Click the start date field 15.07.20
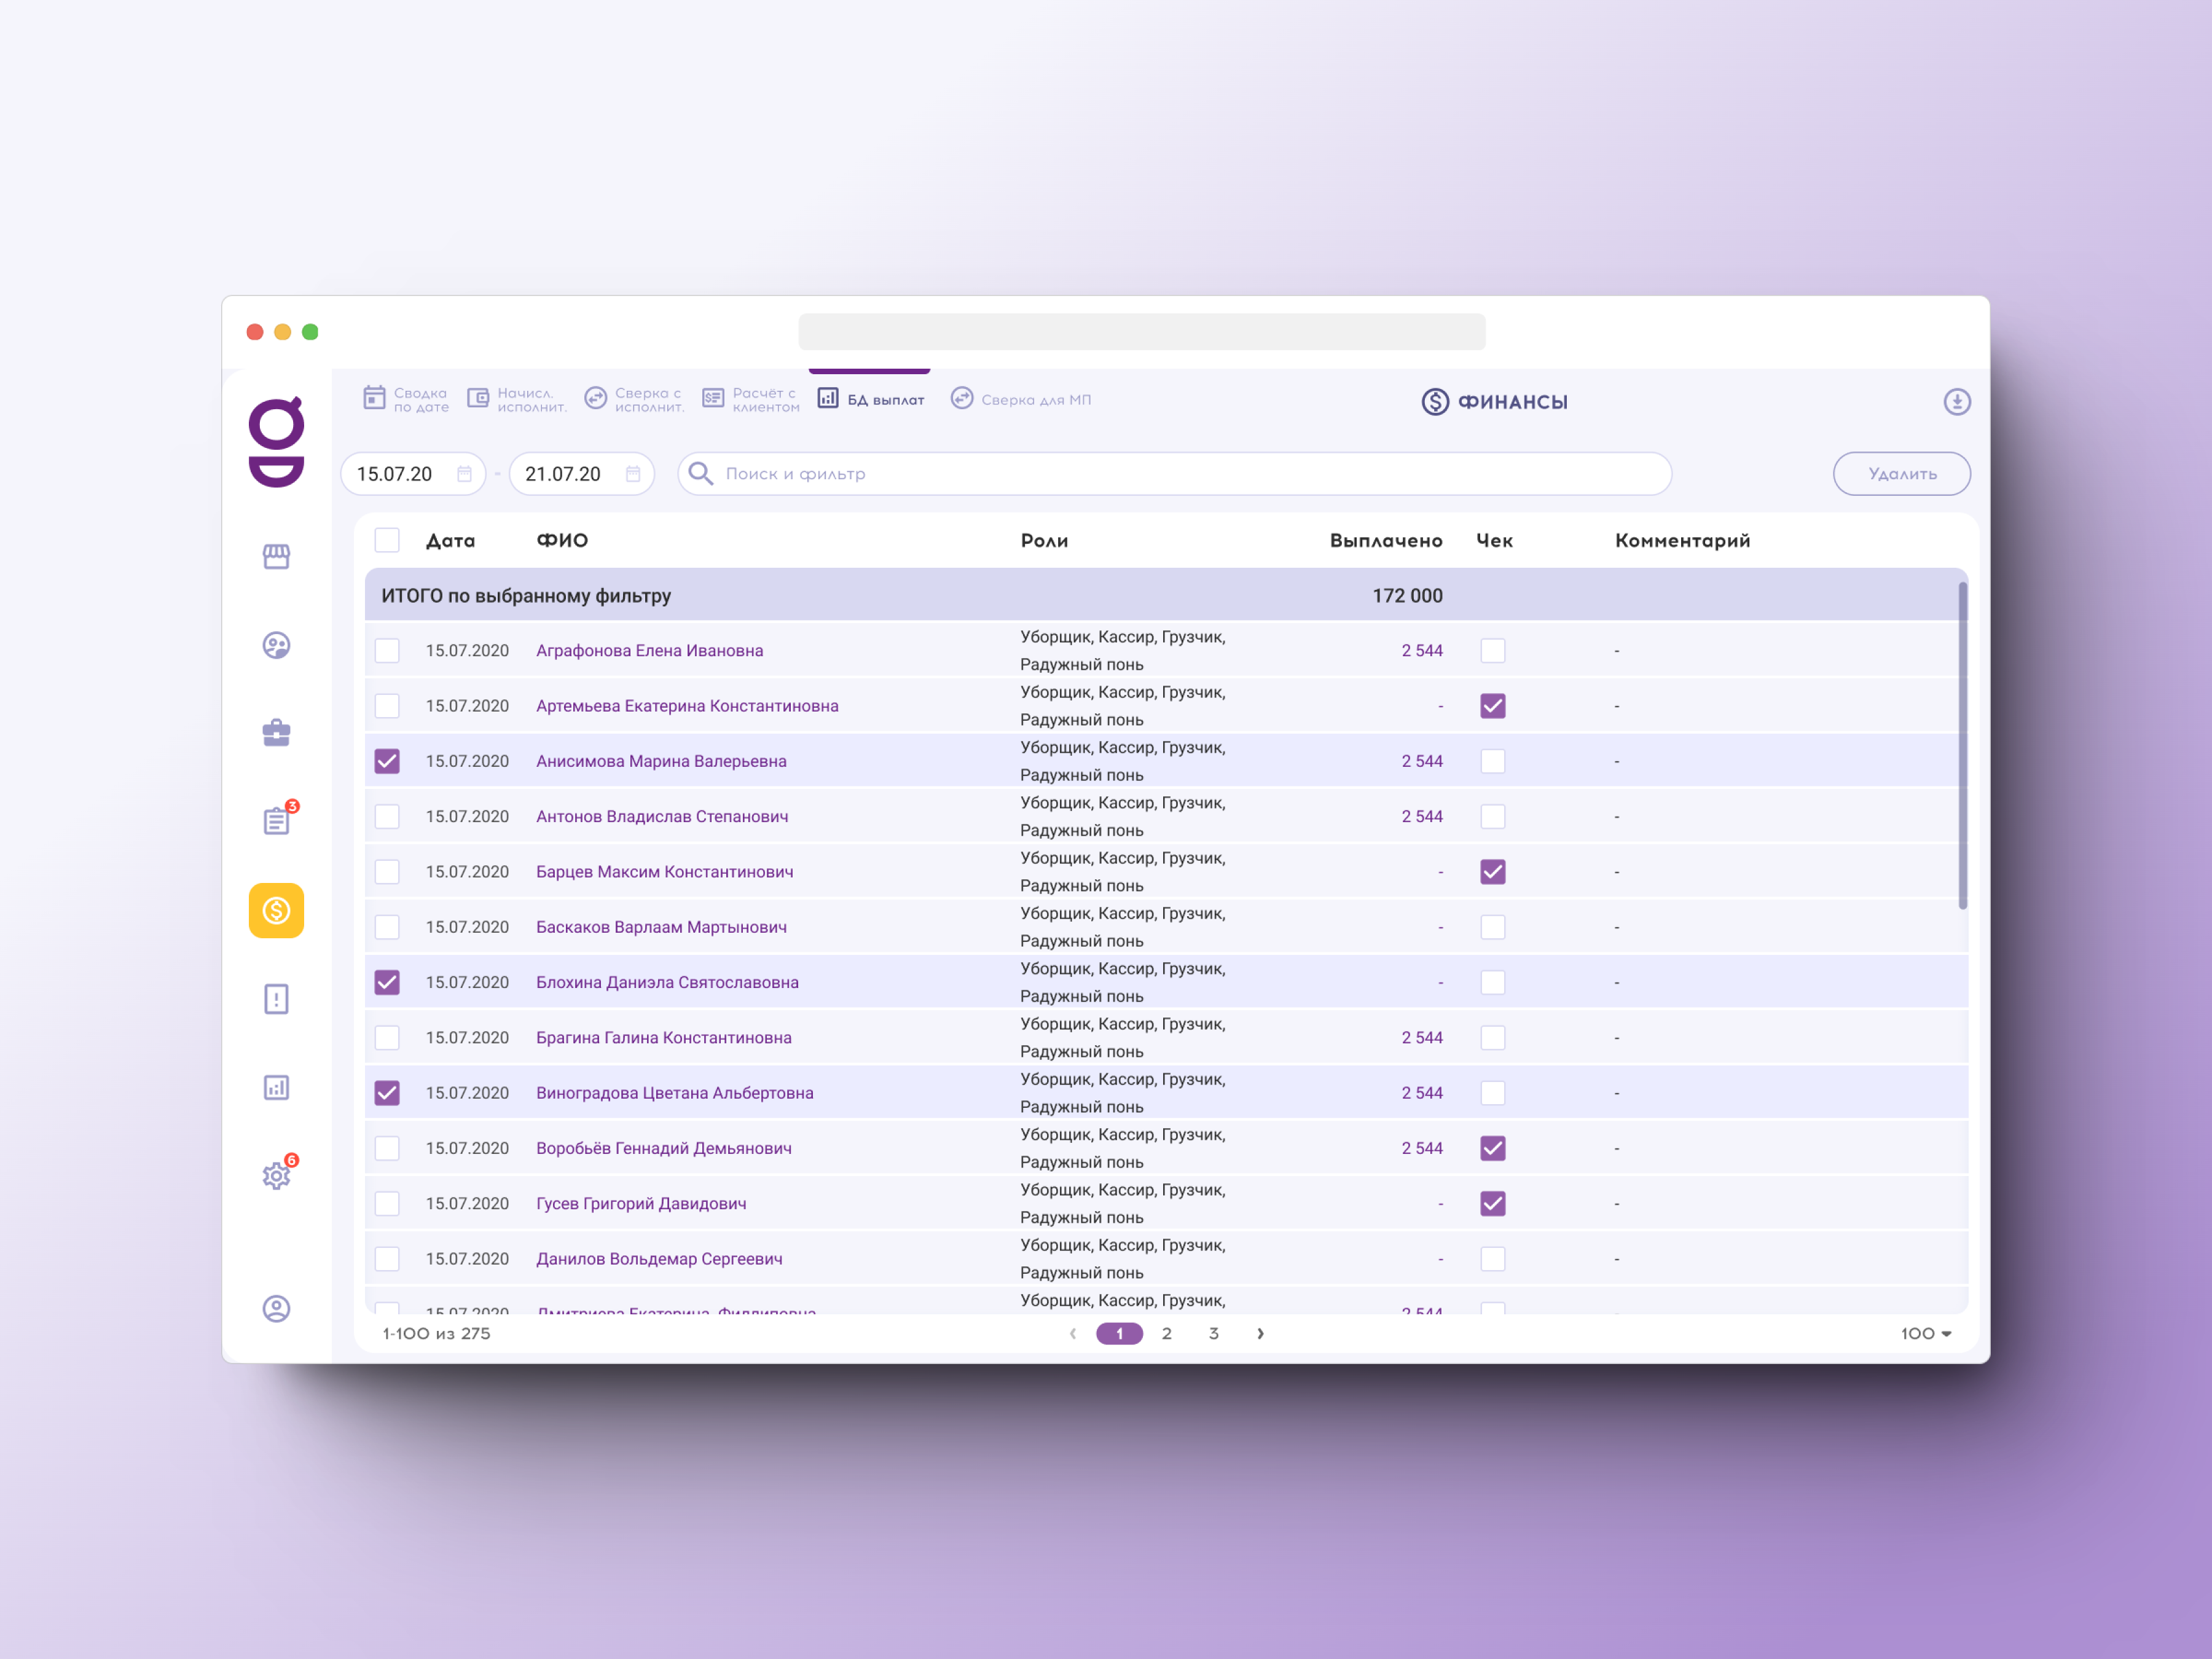The image size is (2212, 1659). click(413, 473)
